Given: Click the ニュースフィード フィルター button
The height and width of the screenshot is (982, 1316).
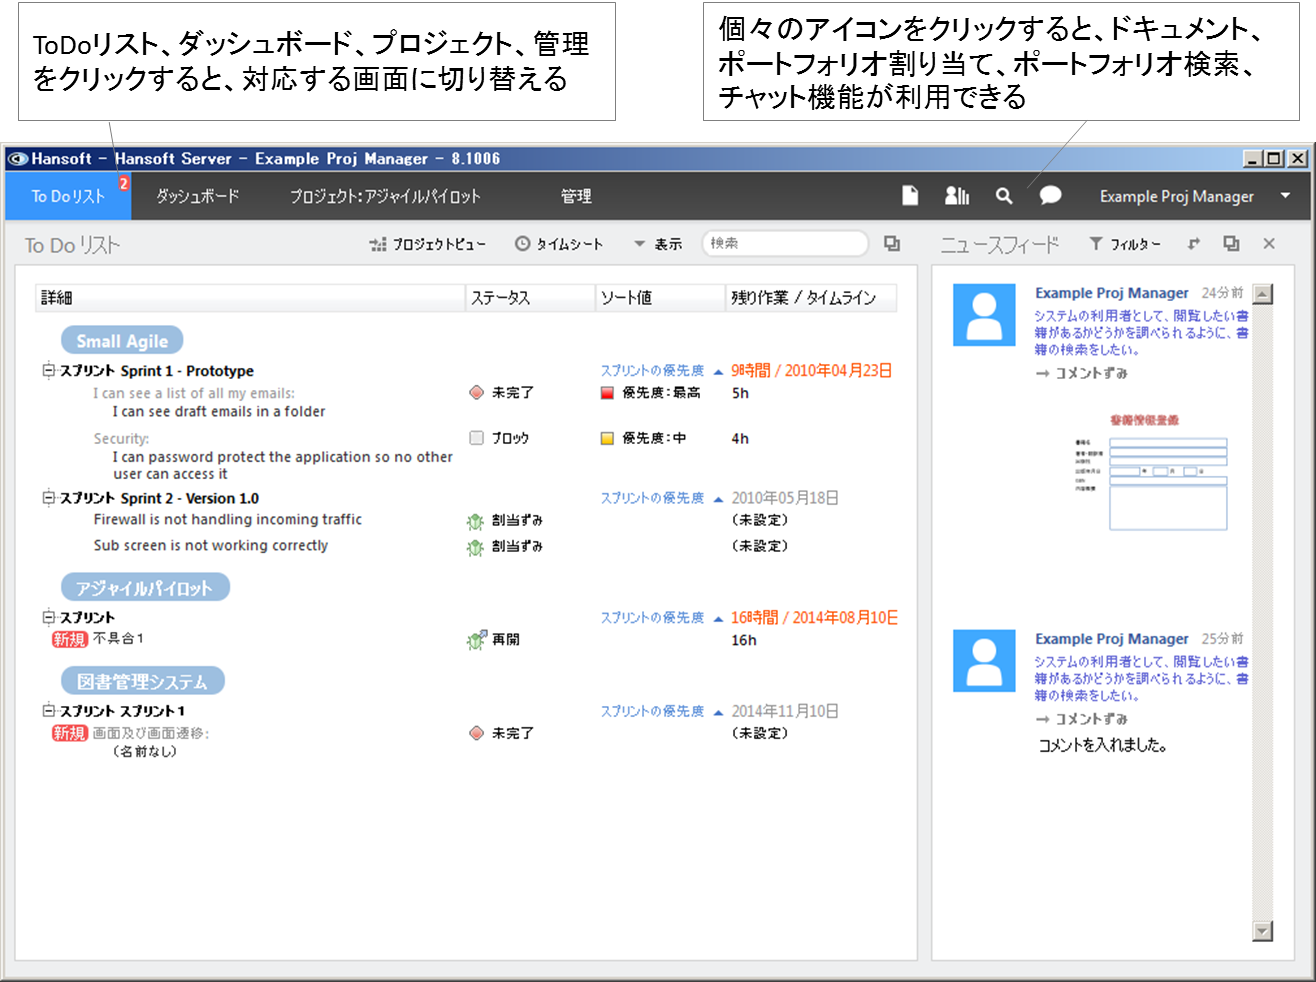Looking at the screenshot, I should tap(1124, 244).
